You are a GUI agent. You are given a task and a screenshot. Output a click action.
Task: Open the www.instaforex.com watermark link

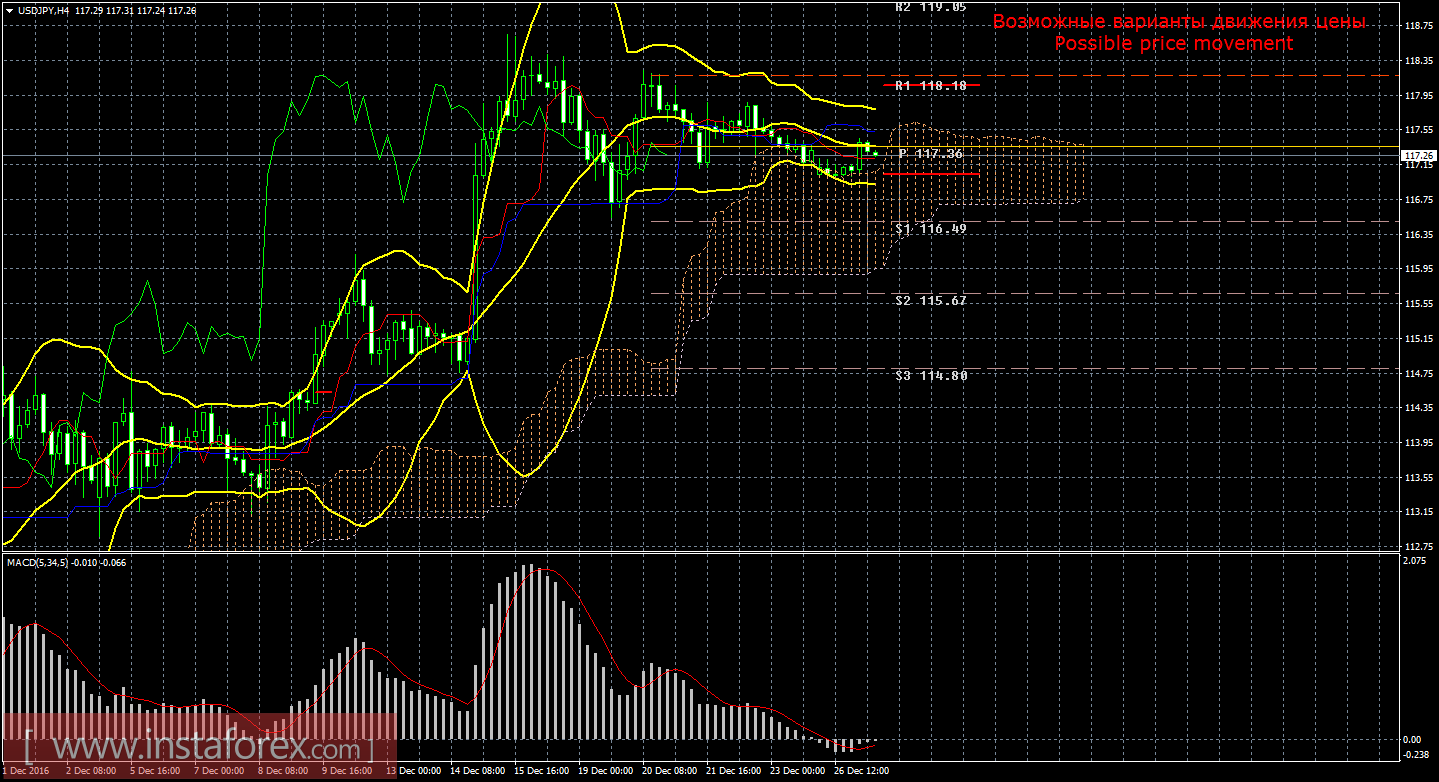pos(200,748)
